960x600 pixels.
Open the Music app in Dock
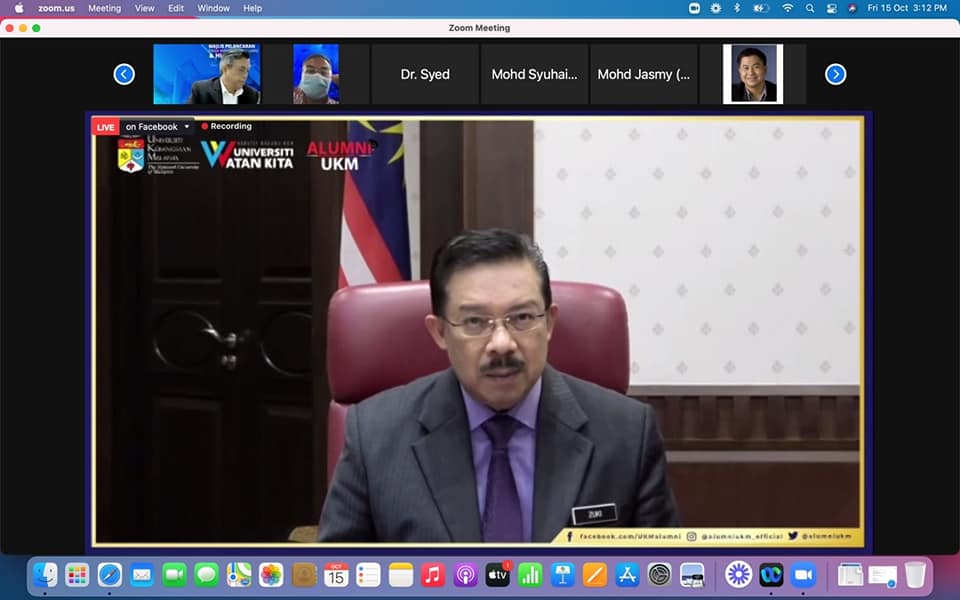(x=433, y=575)
